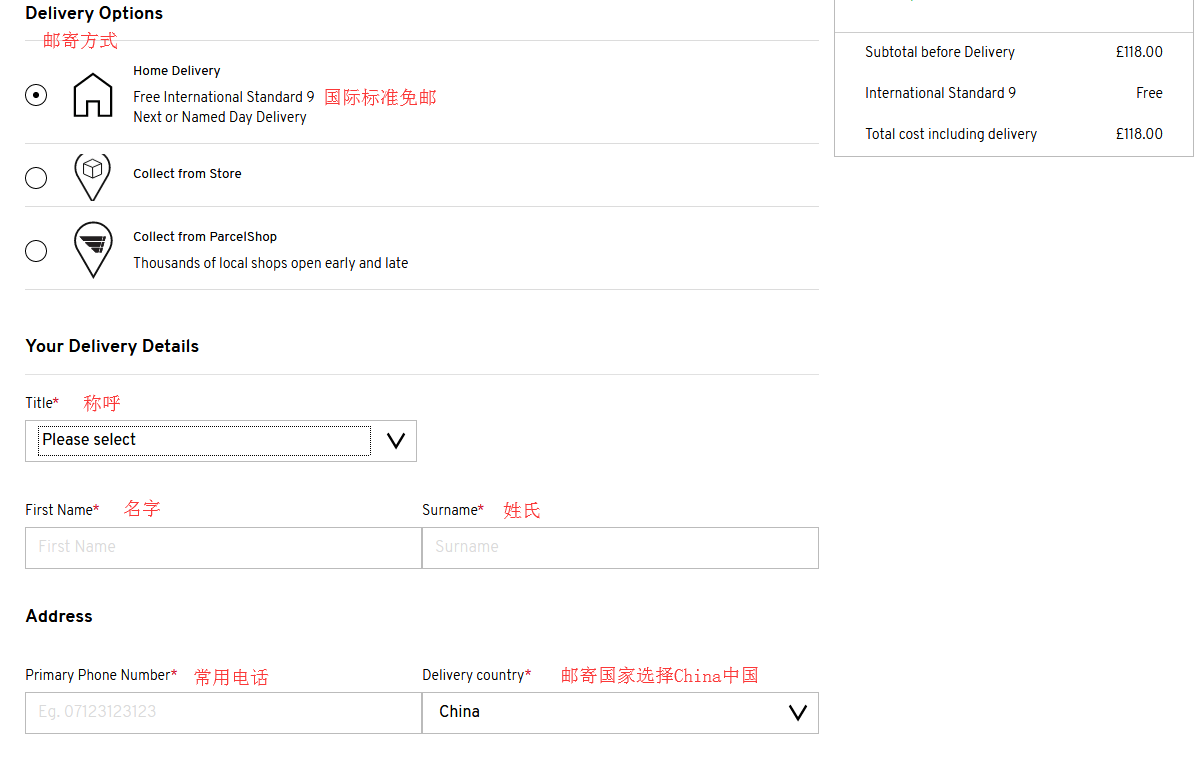This screenshot has width=1196, height=762.
Task: Click the box pin icon for store collection
Action: click(93, 175)
